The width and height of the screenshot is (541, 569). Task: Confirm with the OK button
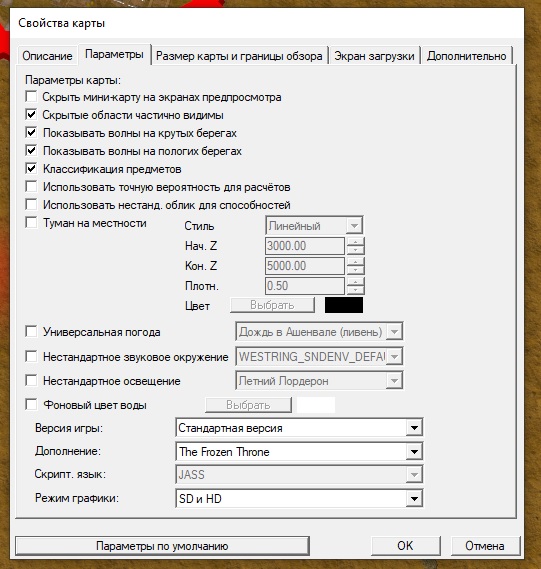405,546
